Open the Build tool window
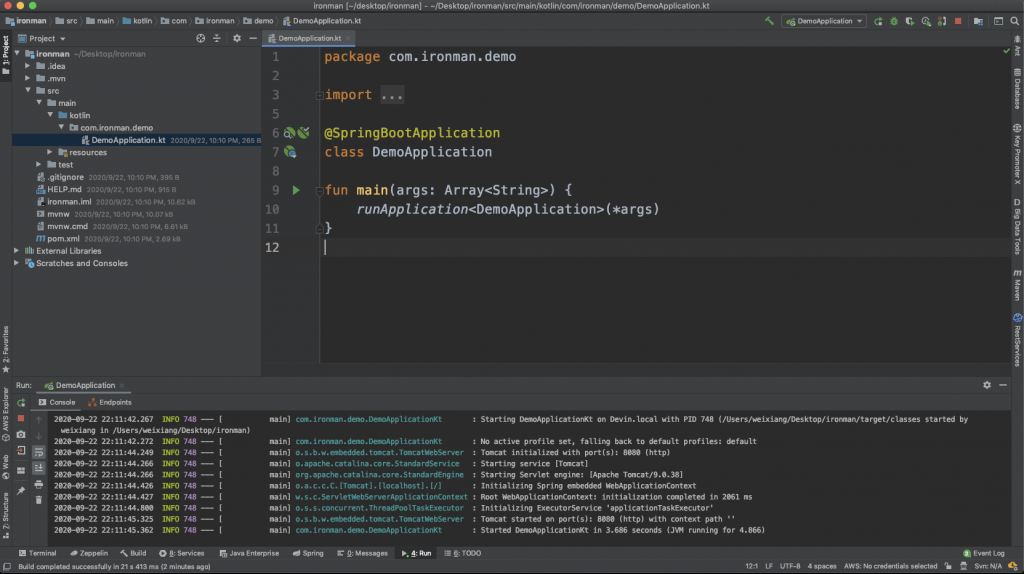The image size is (1024, 574). click(133, 553)
